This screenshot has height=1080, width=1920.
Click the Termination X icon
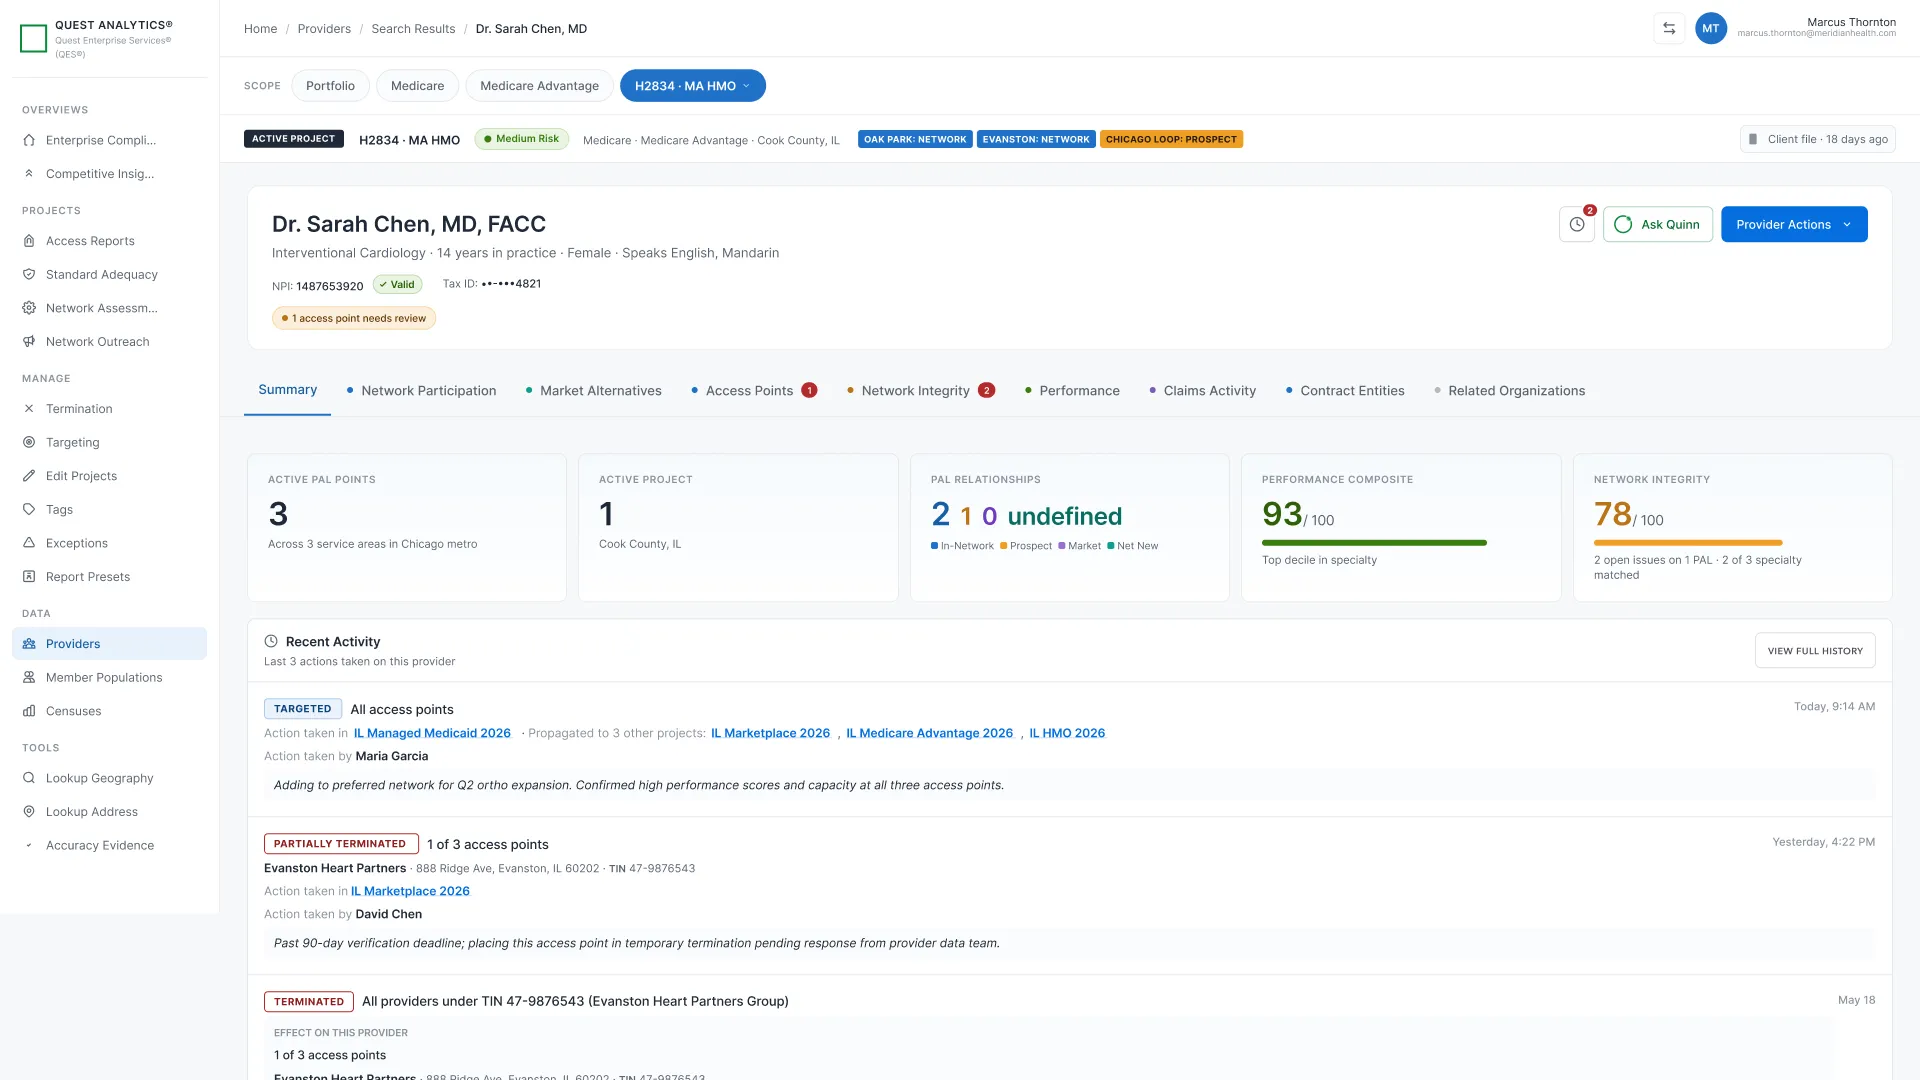pyautogui.click(x=29, y=409)
